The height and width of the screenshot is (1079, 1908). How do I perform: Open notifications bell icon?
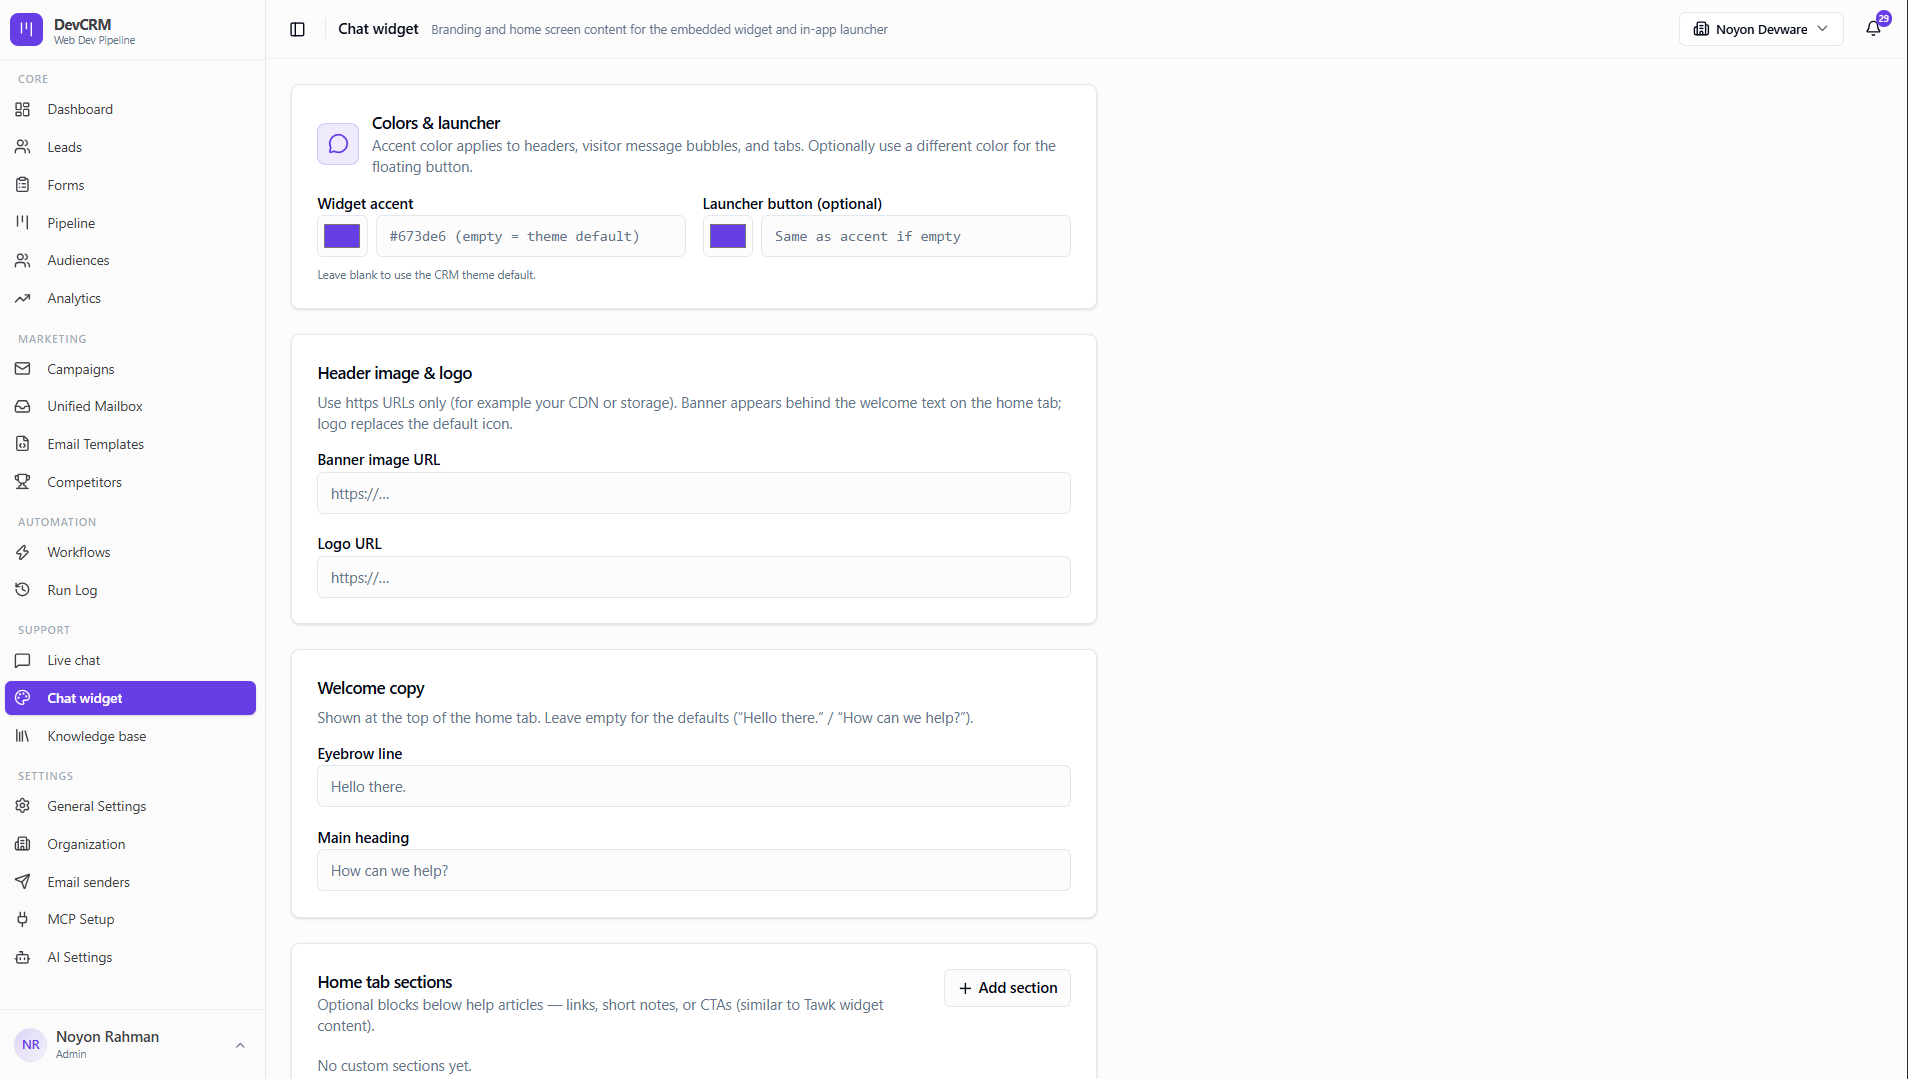point(1873,29)
